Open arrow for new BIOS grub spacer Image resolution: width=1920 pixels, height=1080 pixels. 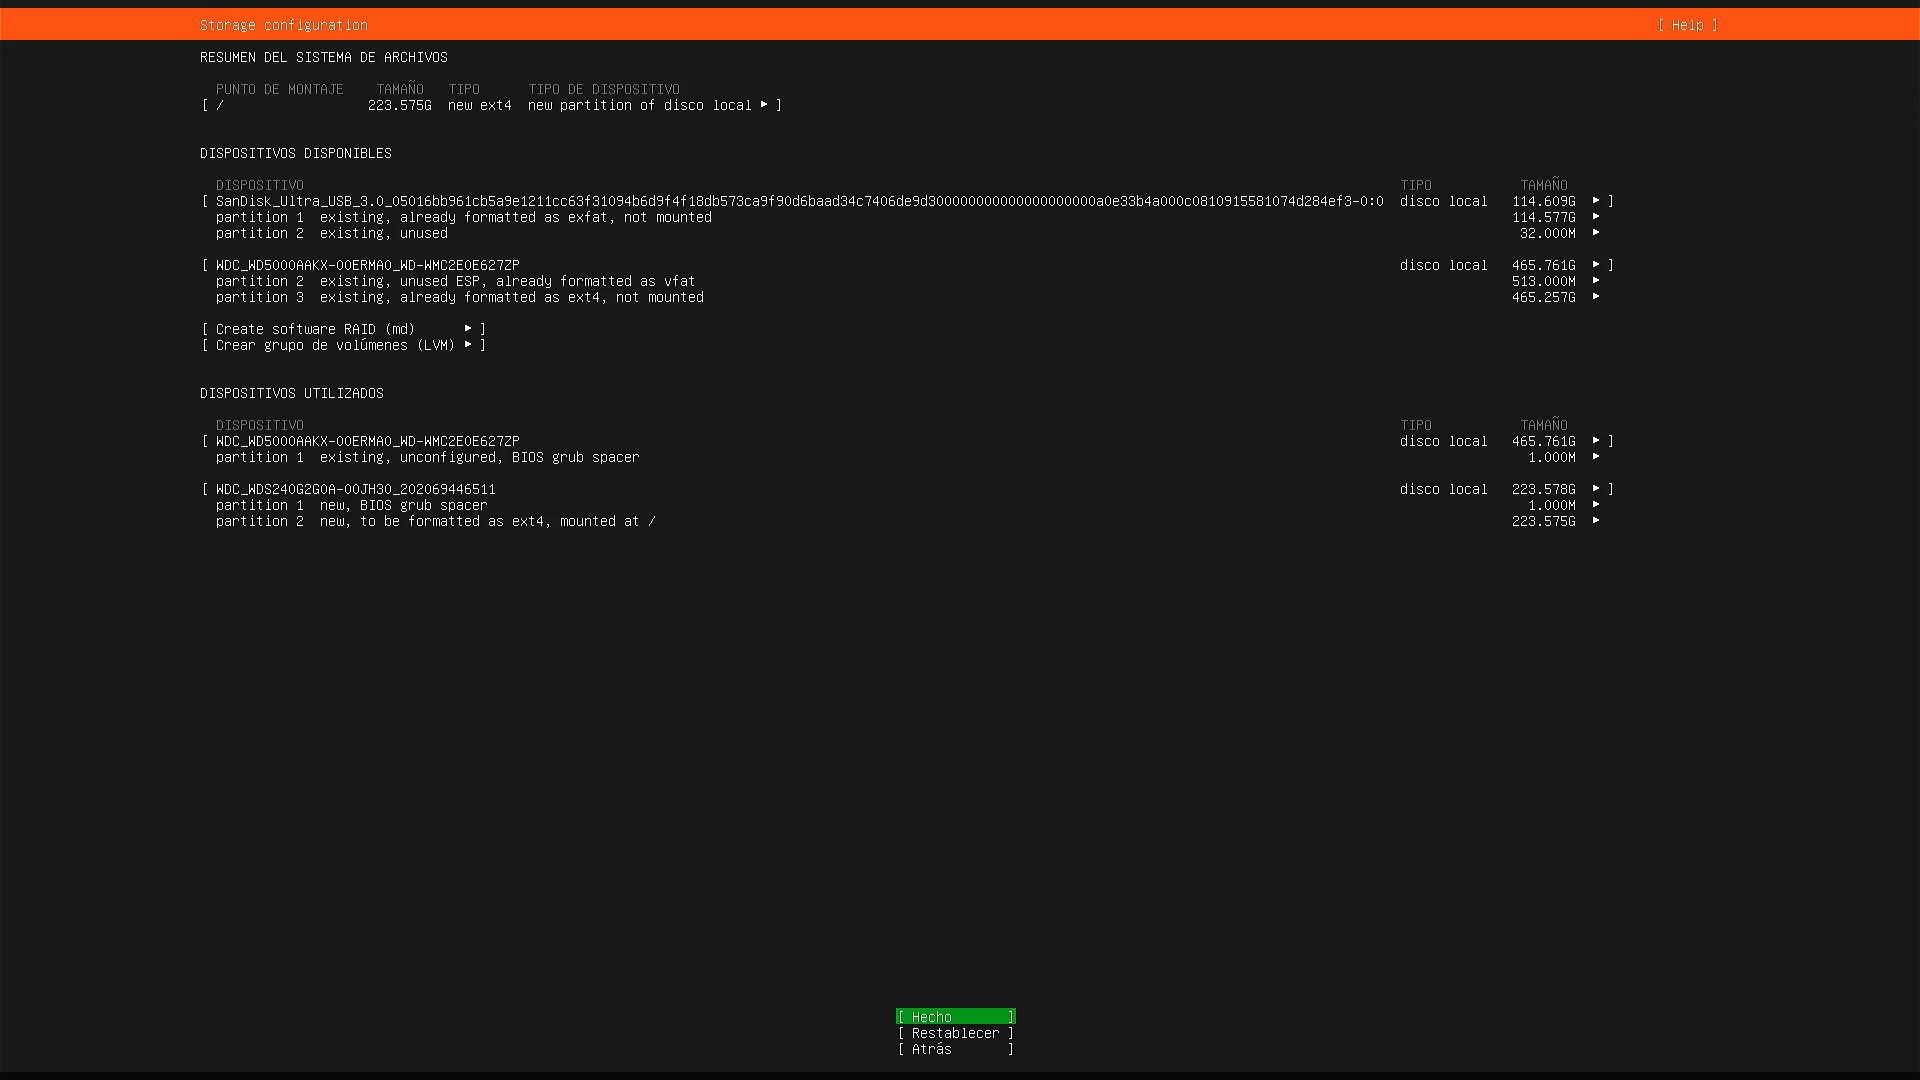(x=1596, y=505)
